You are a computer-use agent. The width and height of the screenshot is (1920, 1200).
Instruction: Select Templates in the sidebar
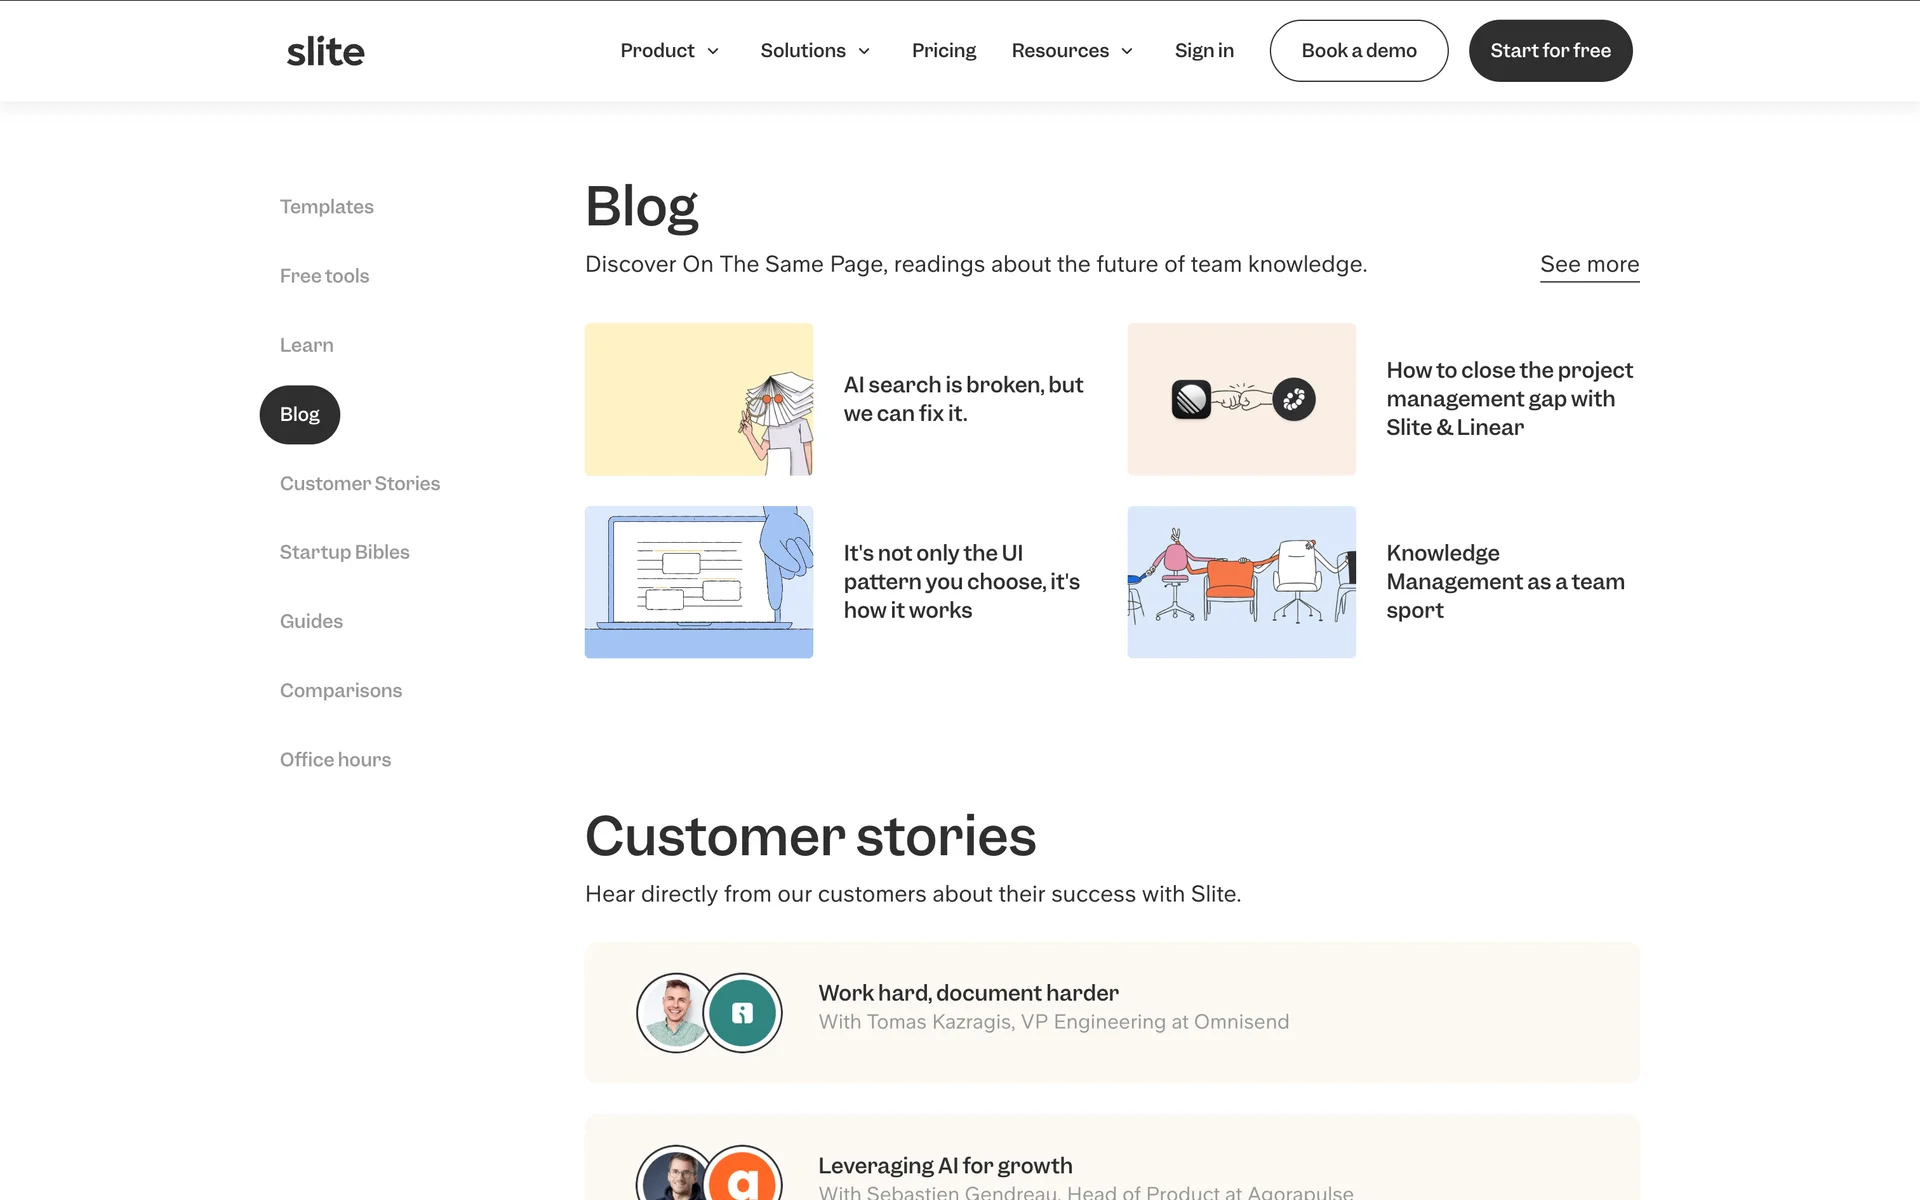tap(326, 207)
